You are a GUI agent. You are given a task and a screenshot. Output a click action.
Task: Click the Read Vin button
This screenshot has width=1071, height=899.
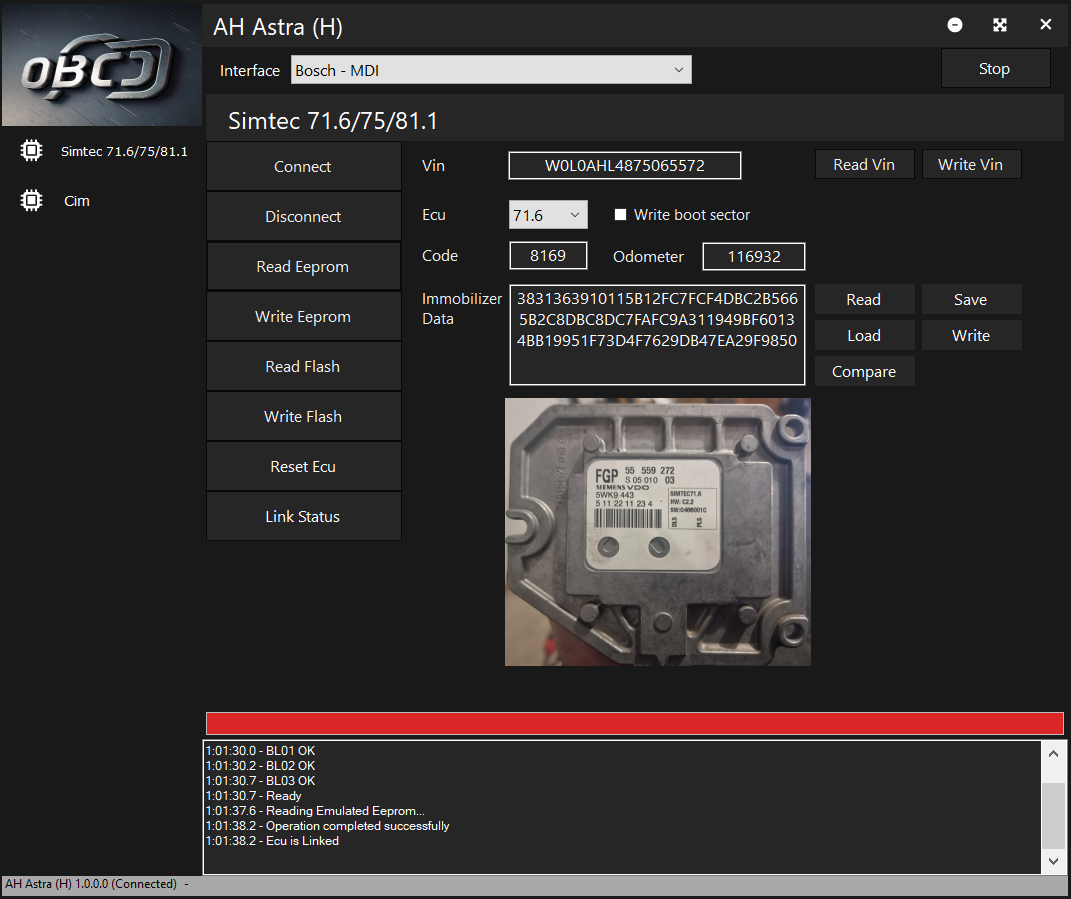click(x=864, y=165)
